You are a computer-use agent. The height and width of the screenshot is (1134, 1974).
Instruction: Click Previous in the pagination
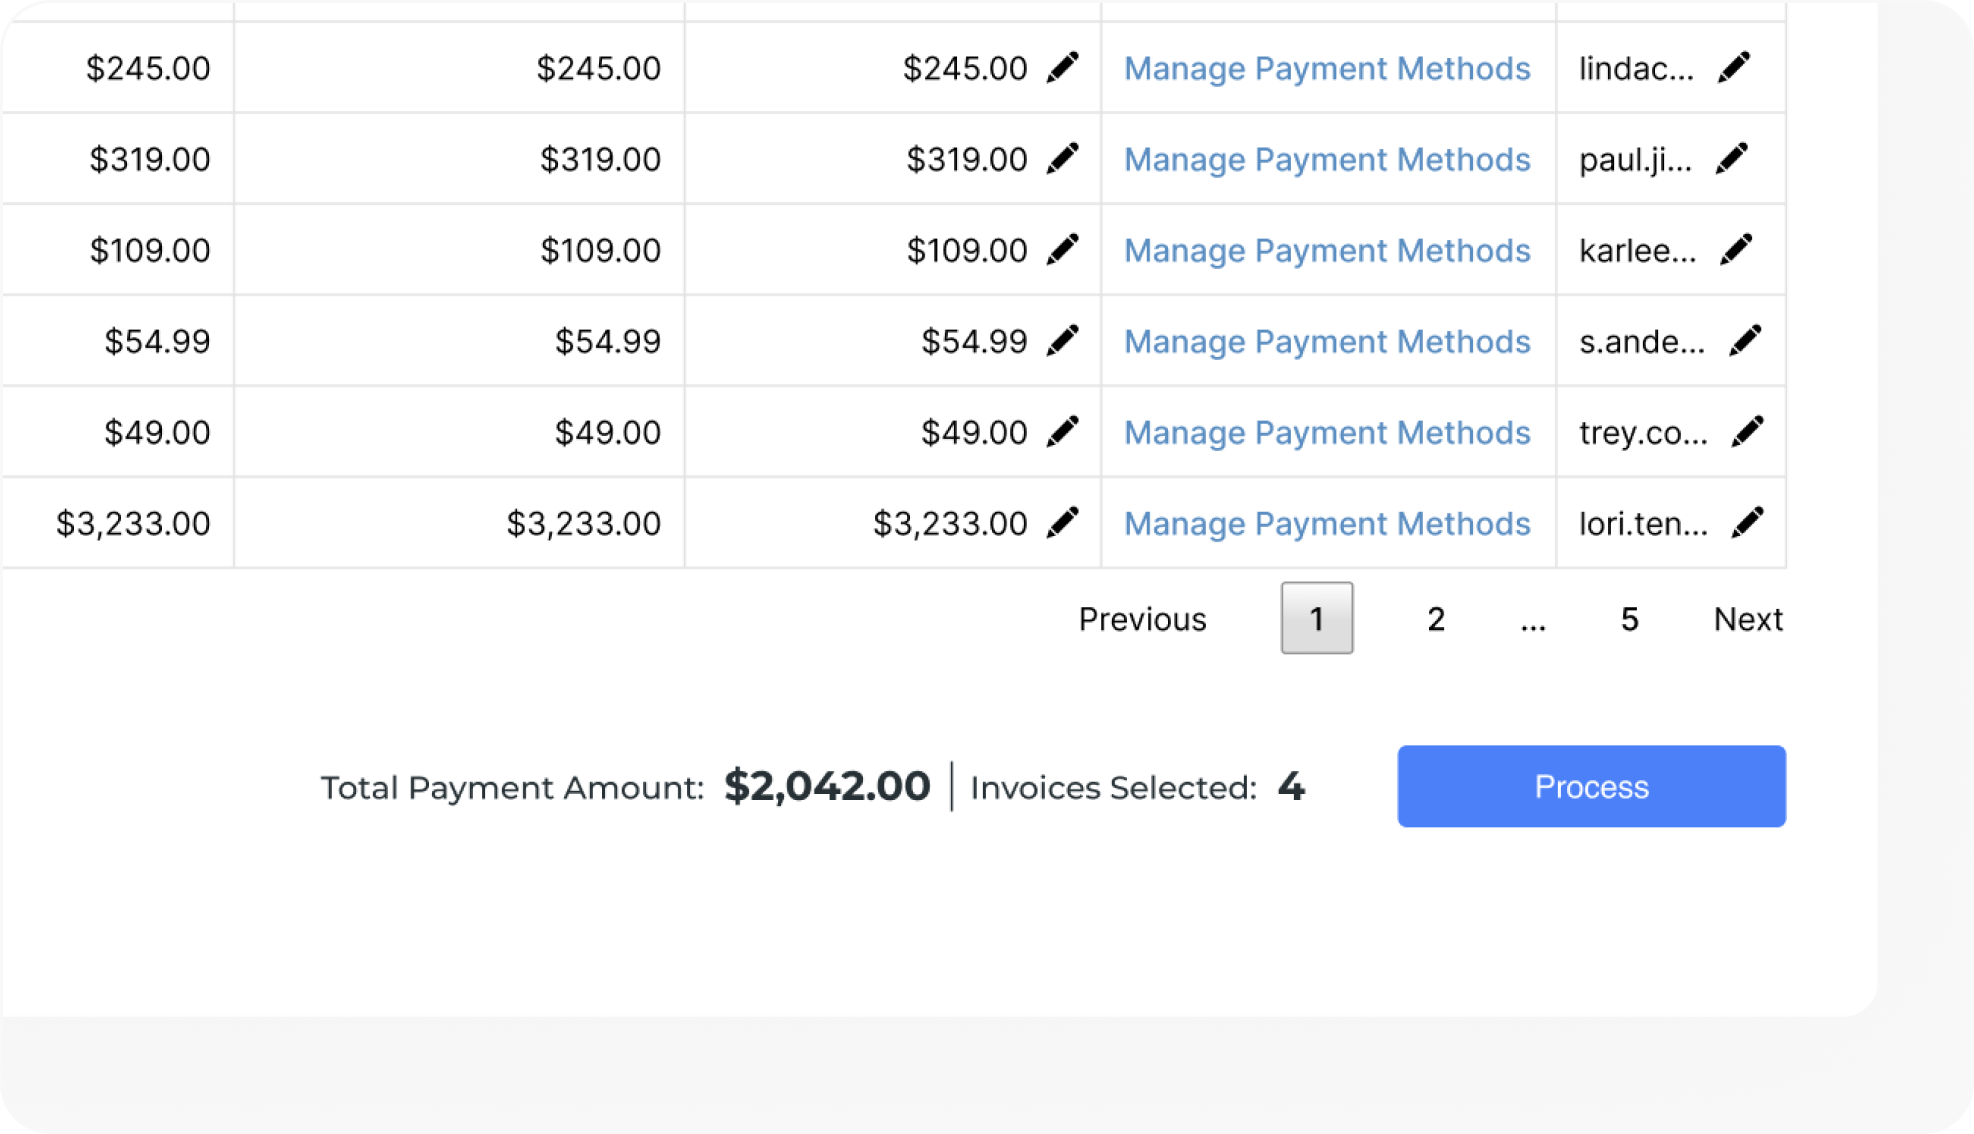1142,619
